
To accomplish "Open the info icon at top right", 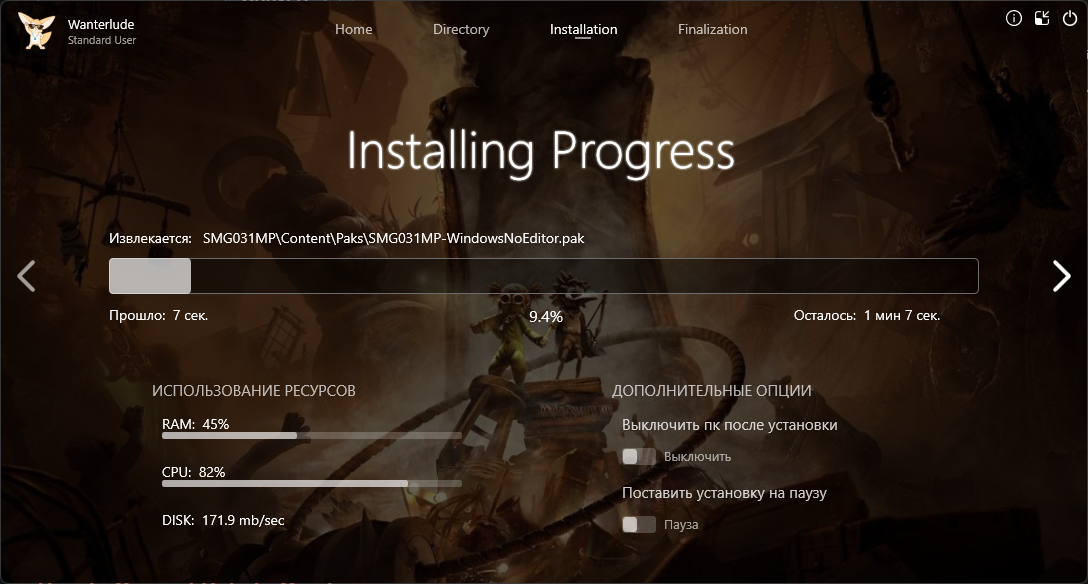I will point(1013,18).
